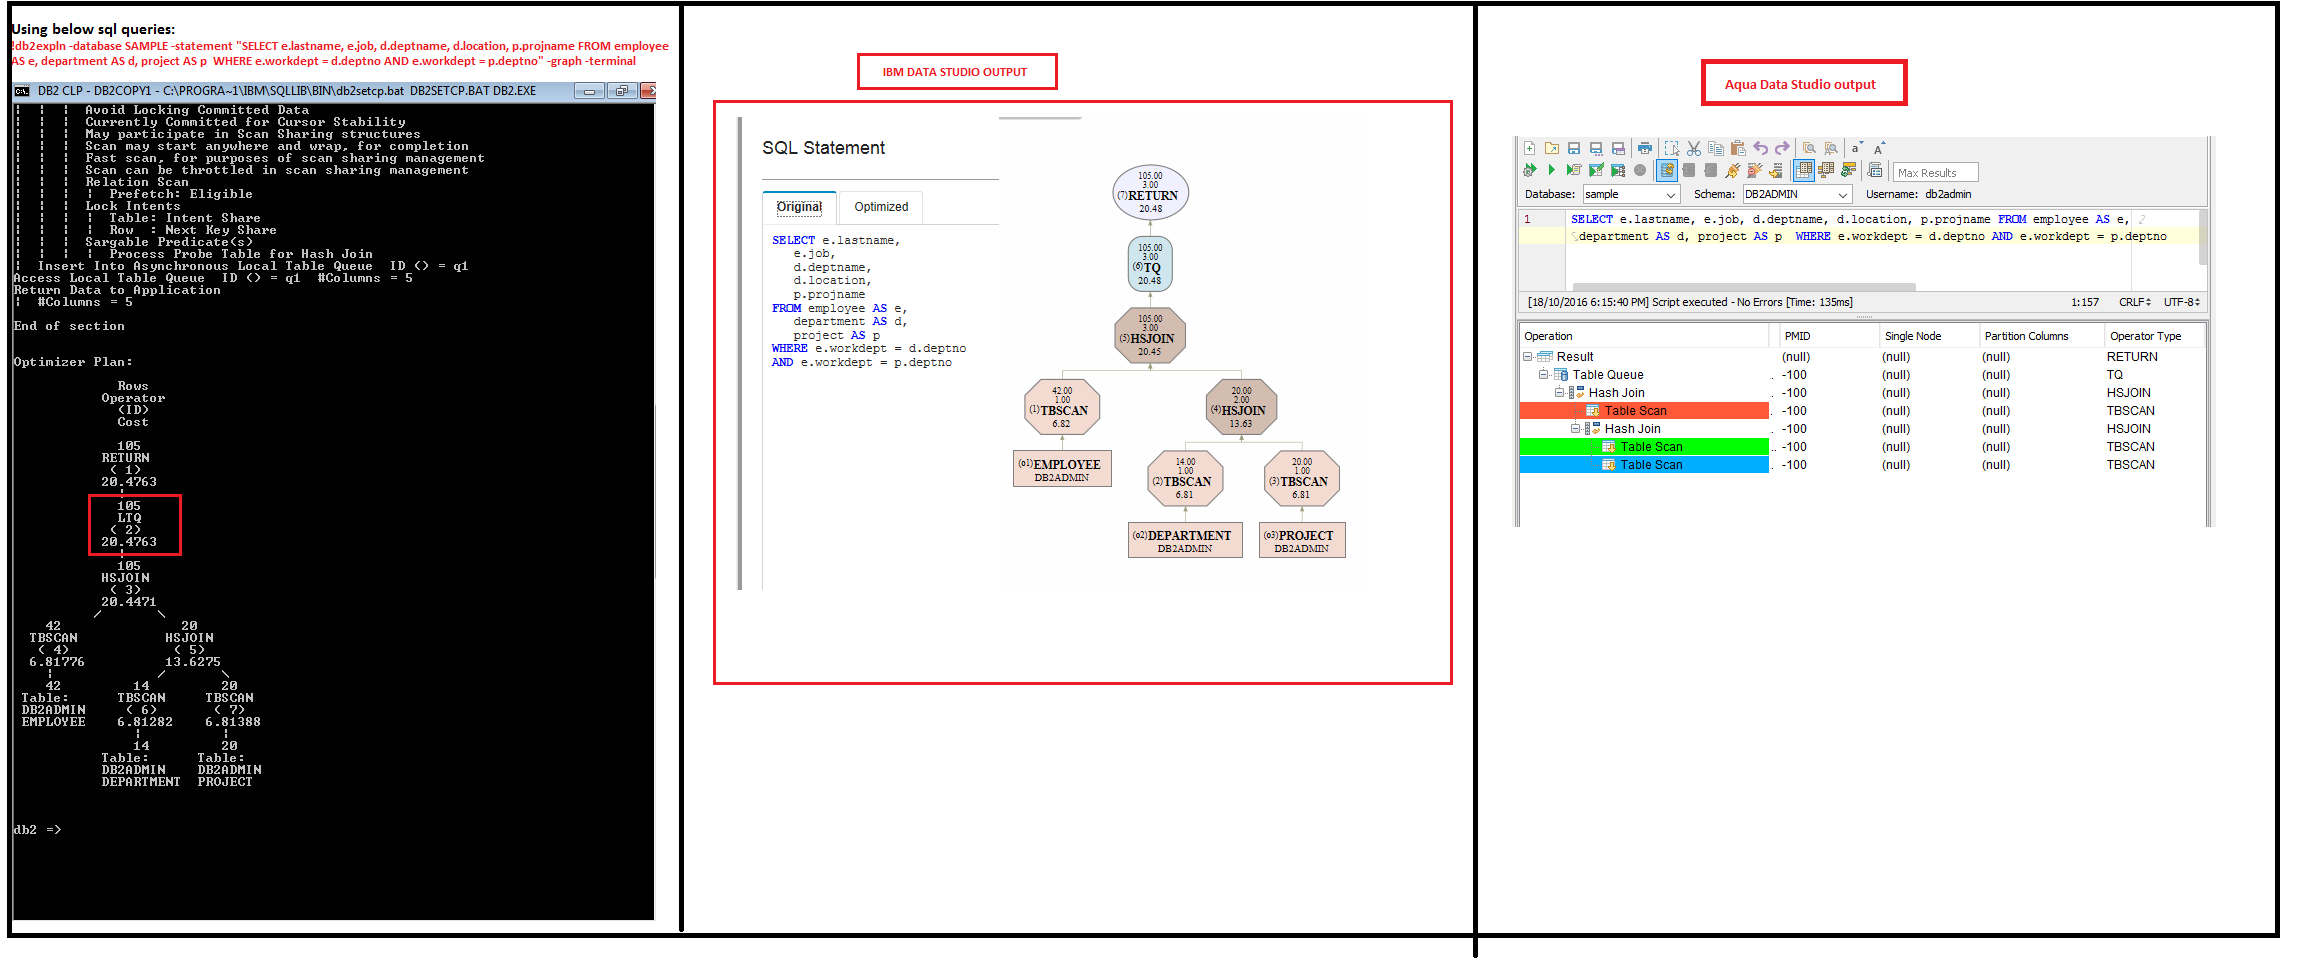The width and height of the screenshot is (2308, 980).
Task: Click the Copy icon in Aqua toolbar
Action: coord(1715,148)
